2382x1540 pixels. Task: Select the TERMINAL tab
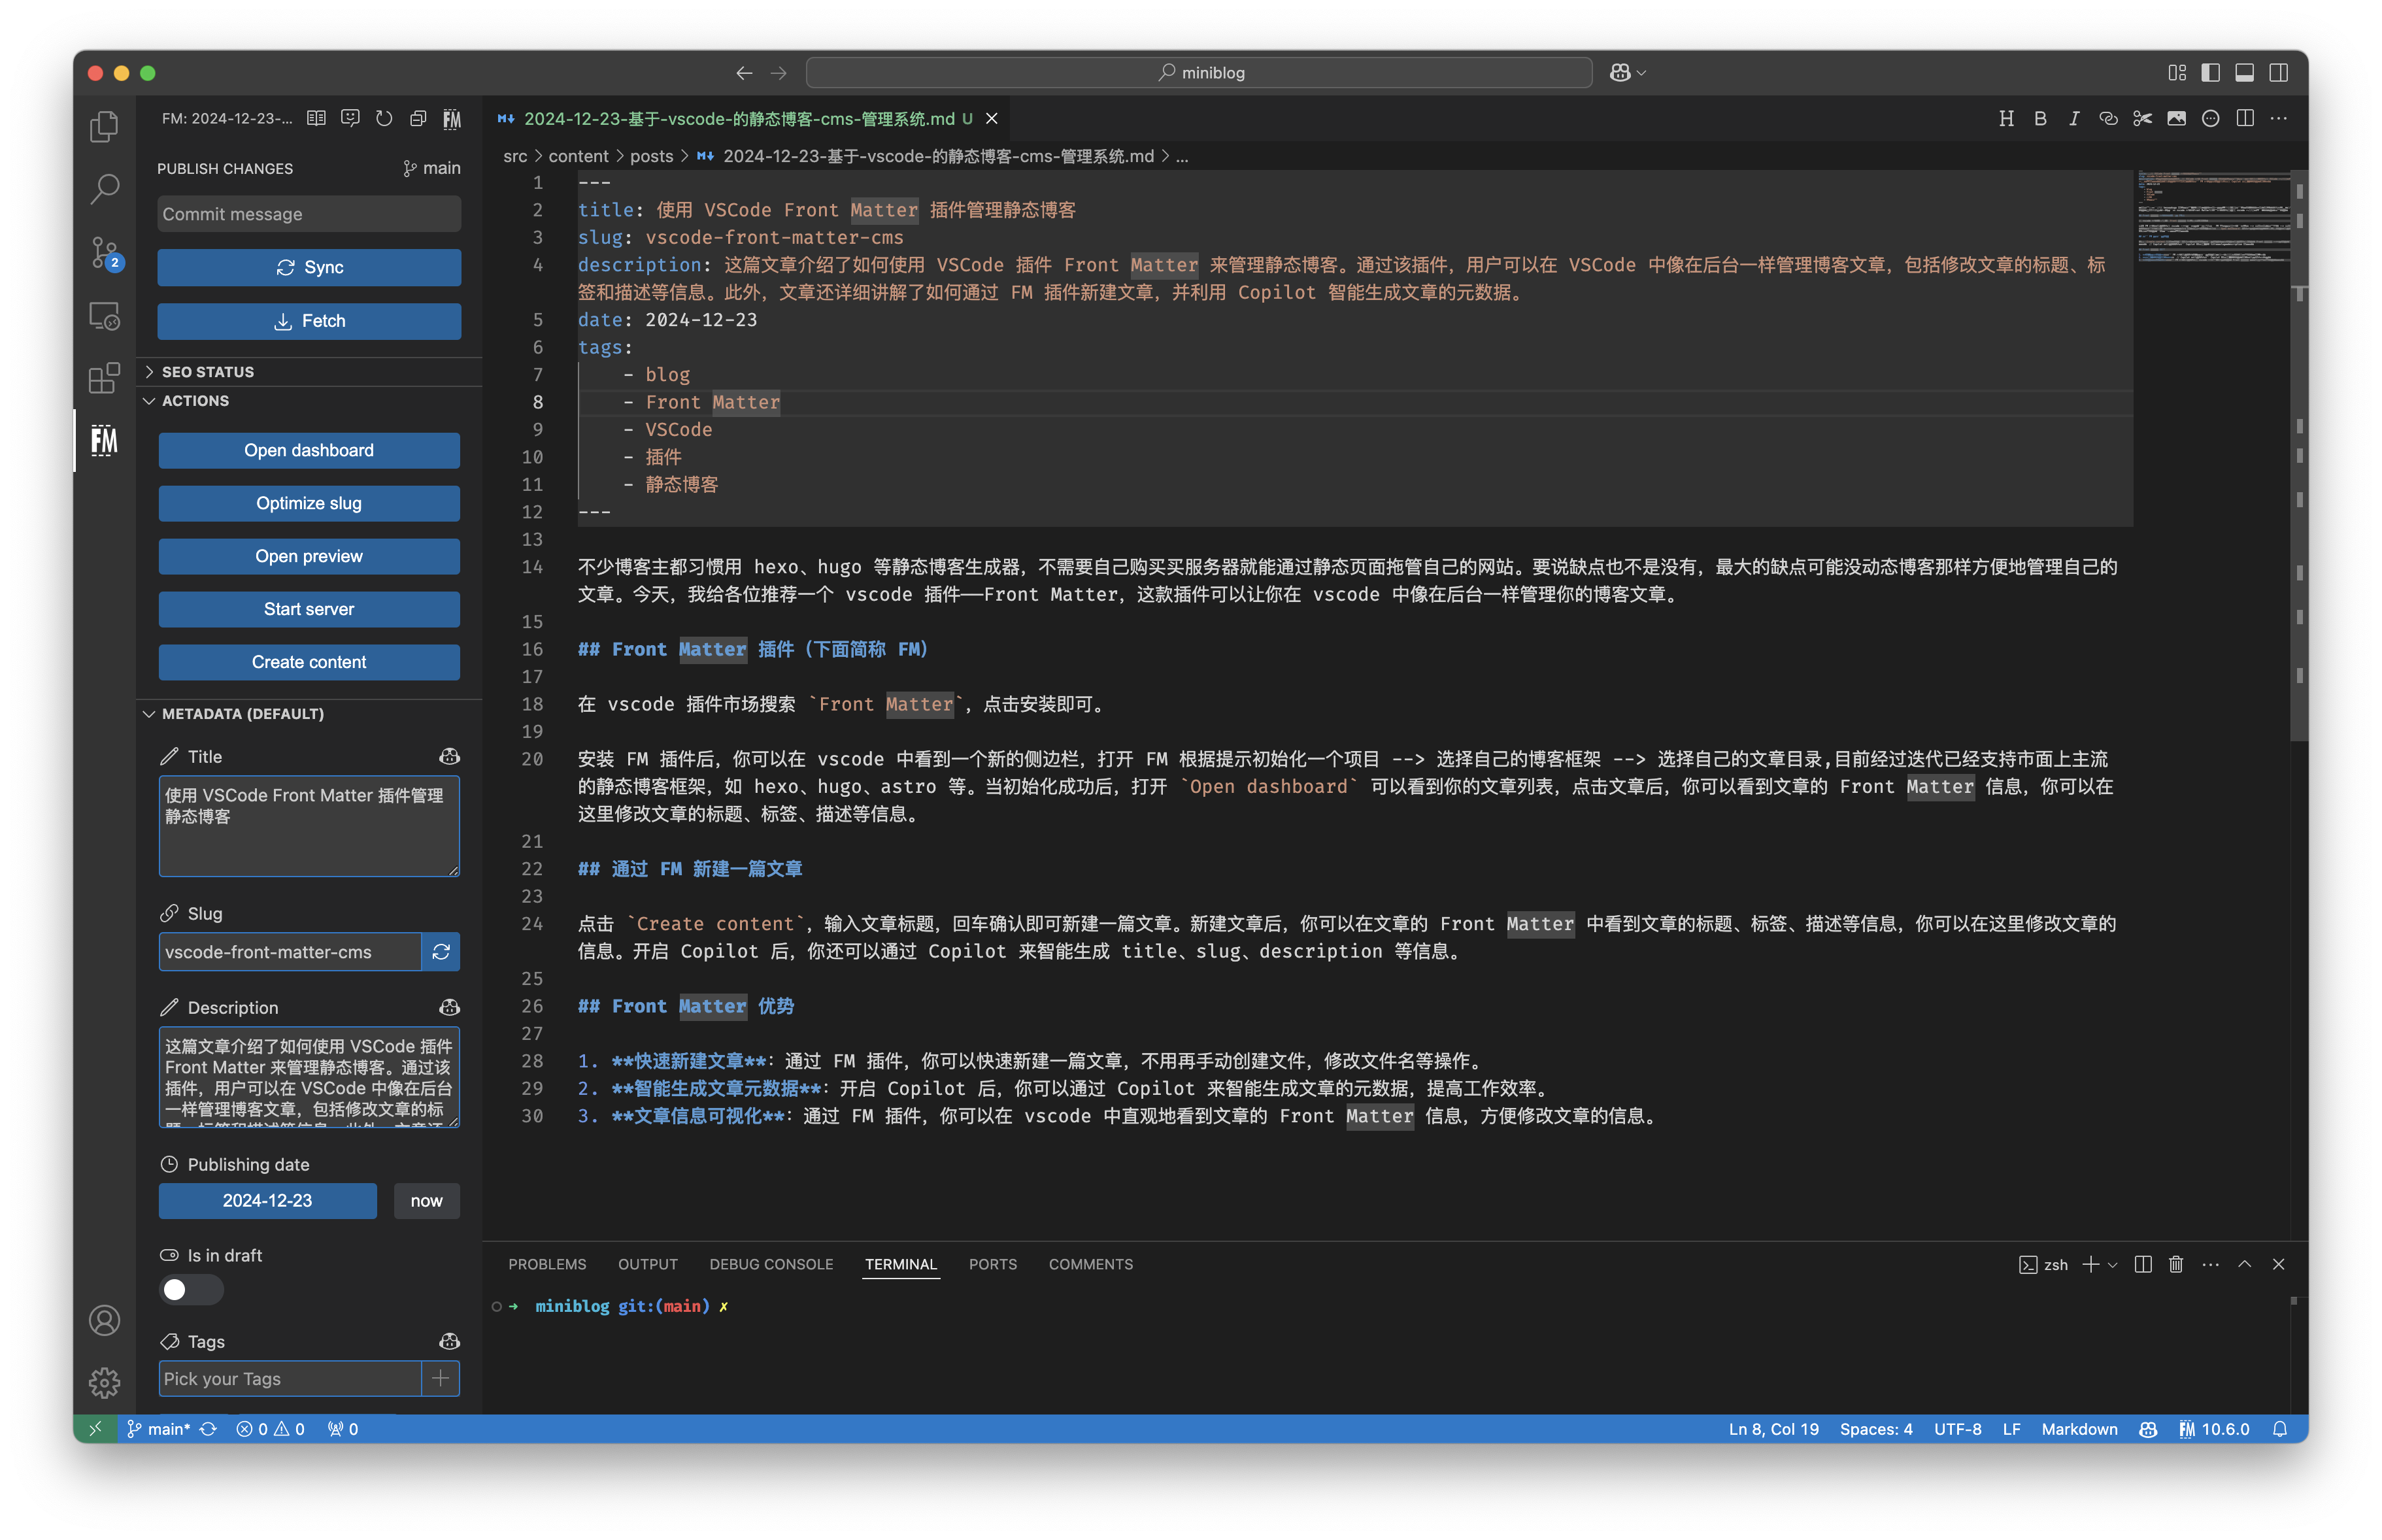pyautogui.click(x=900, y=1265)
